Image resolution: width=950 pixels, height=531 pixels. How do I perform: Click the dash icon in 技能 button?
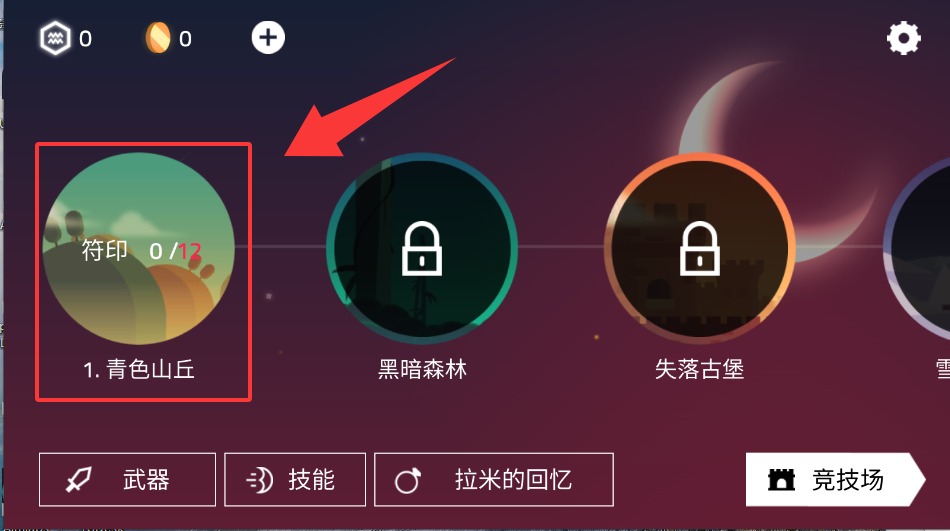(259, 480)
